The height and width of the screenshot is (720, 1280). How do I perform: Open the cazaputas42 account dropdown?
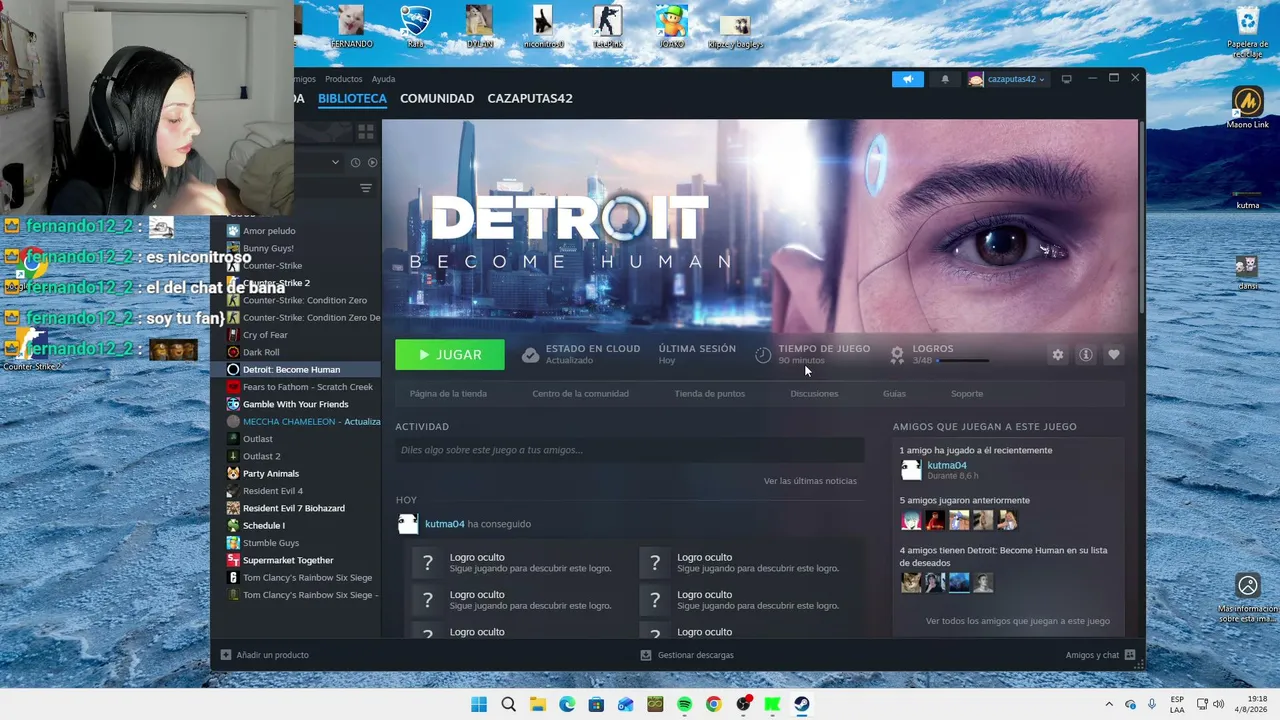(1007, 79)
